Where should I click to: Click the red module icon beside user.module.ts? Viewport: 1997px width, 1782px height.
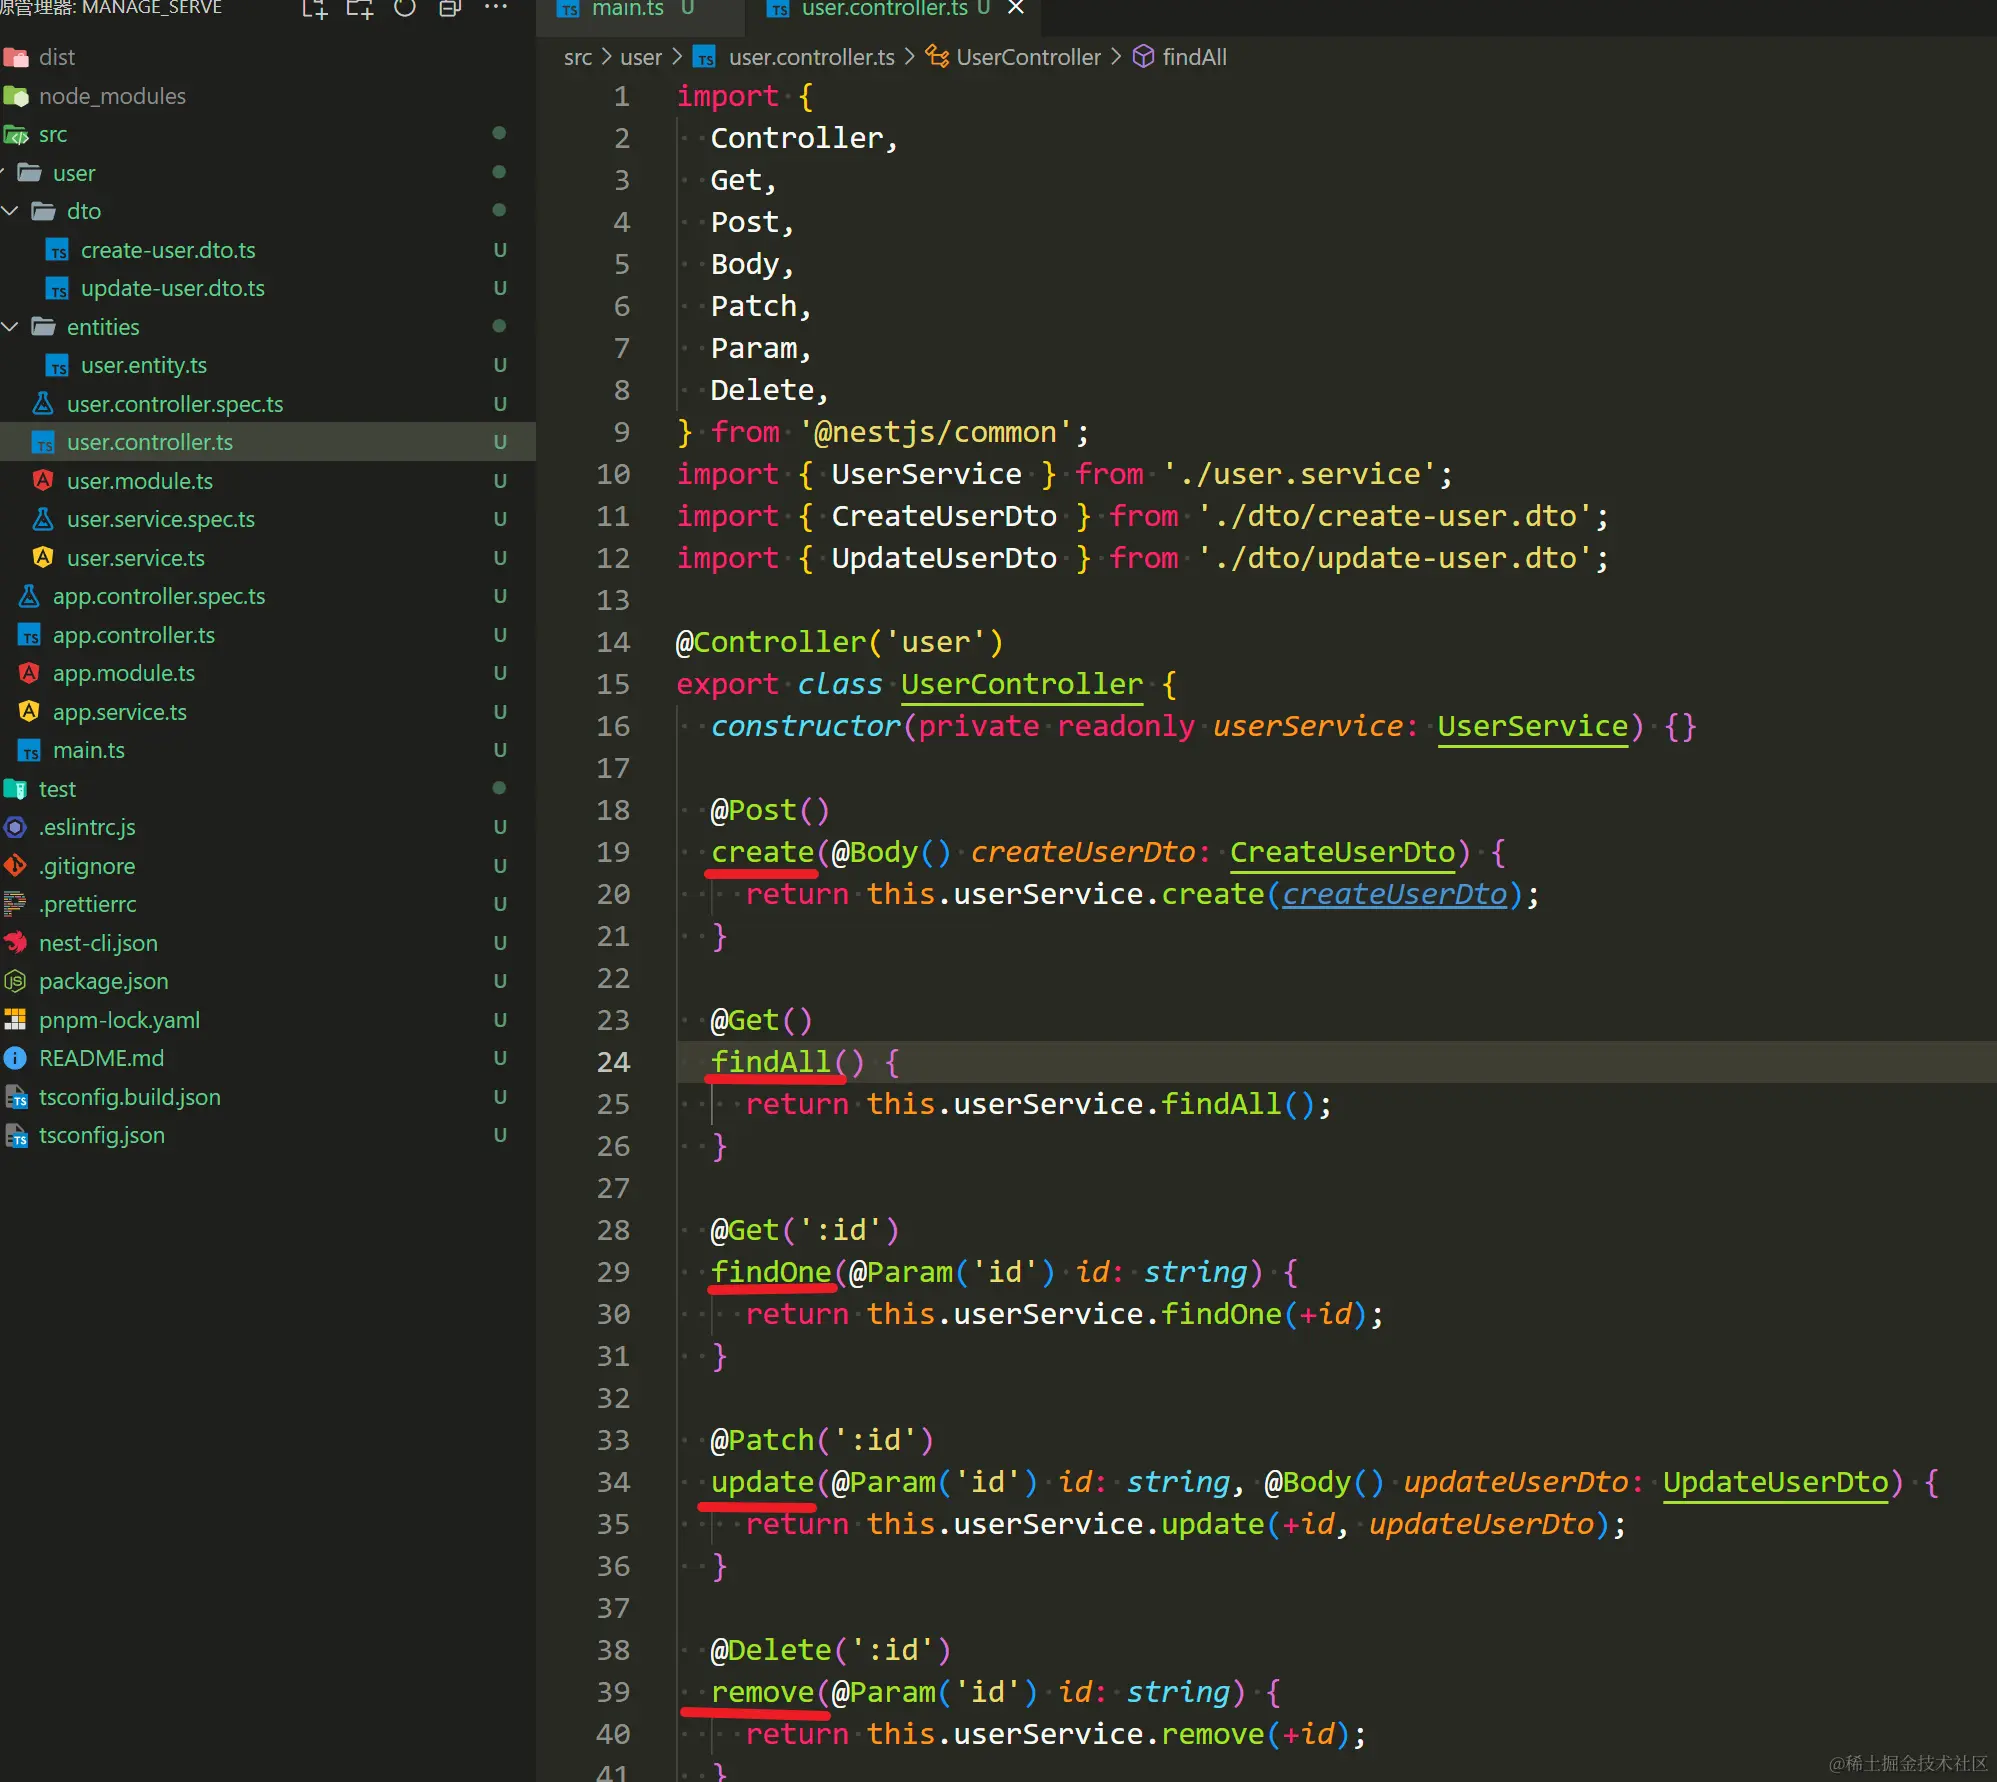[x=43, y=481]
